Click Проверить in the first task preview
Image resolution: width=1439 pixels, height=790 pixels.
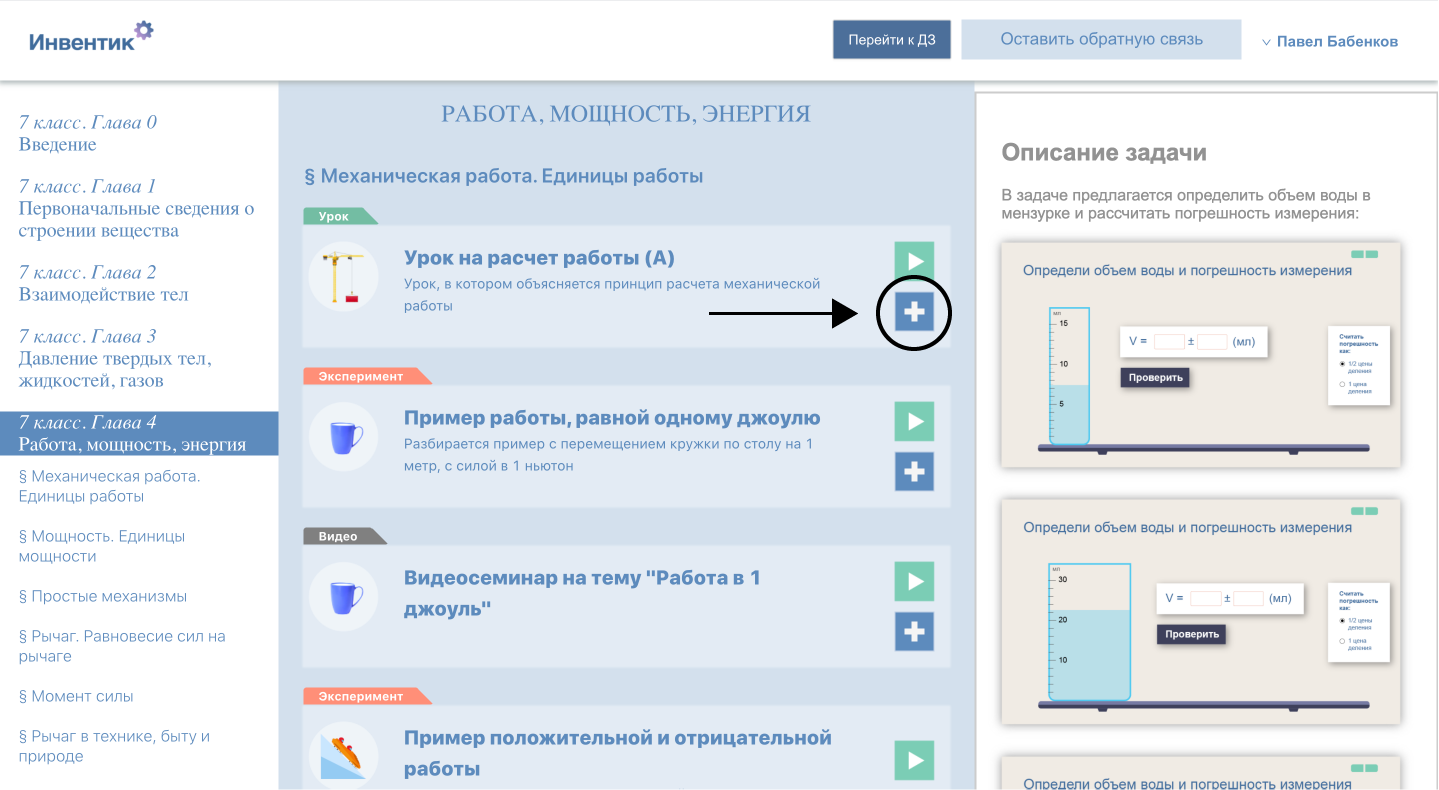1155,377
